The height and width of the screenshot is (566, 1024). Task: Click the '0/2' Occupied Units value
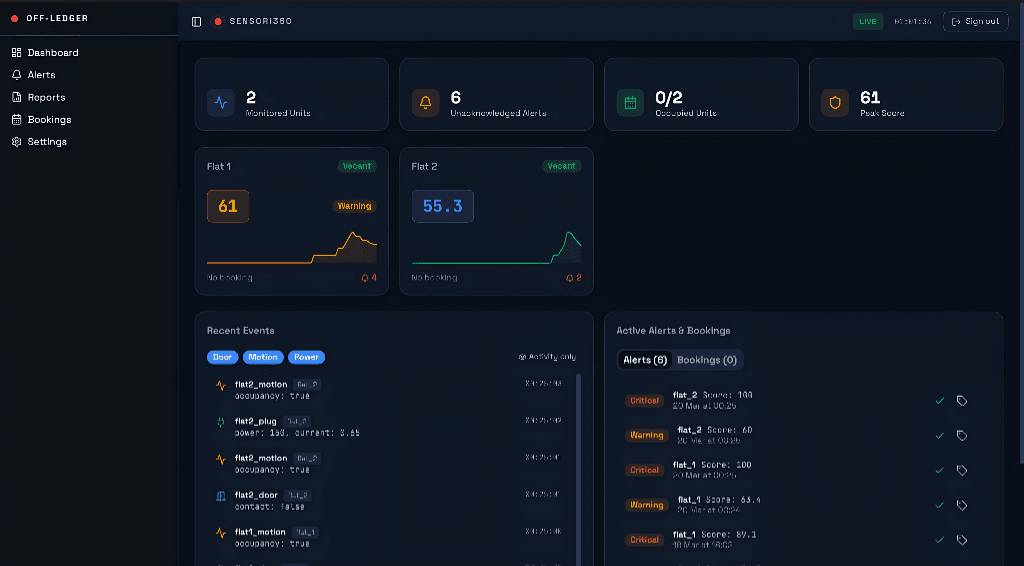(x=669, y=98)
